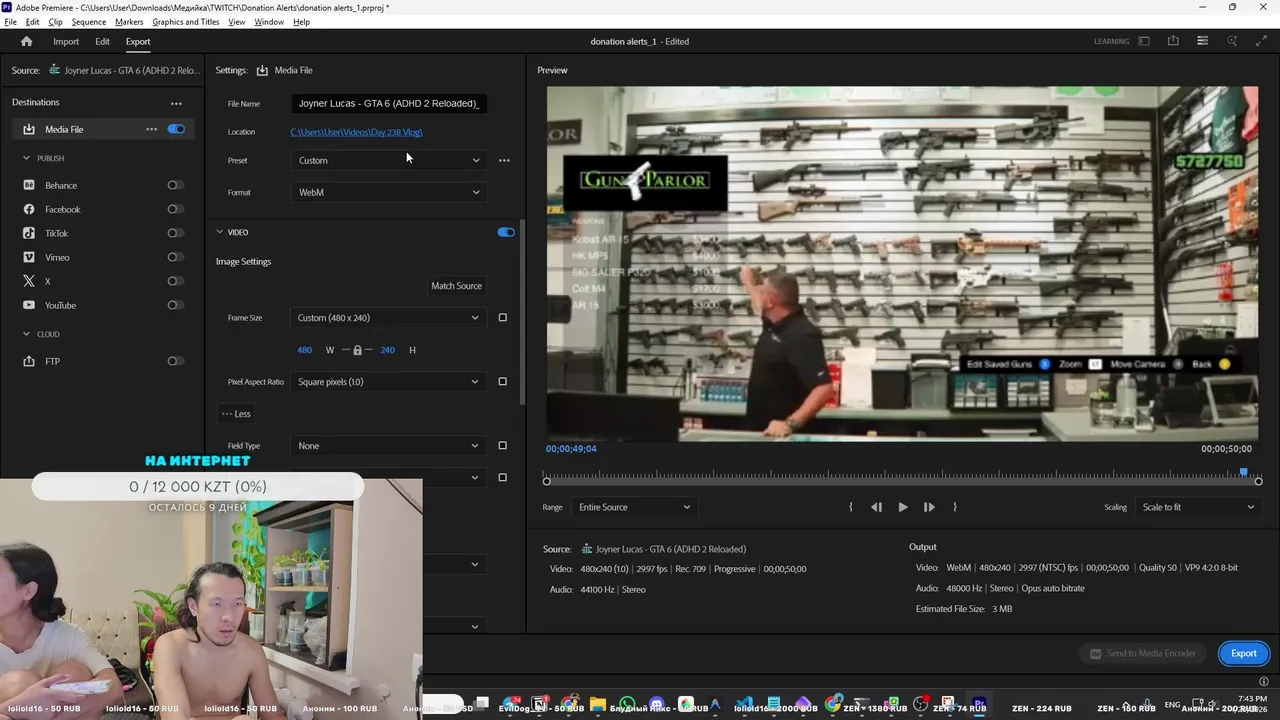The image size is (1280, 720).
Task: Turn off the VIDEO section toggle
Action: tap(506, 232)
